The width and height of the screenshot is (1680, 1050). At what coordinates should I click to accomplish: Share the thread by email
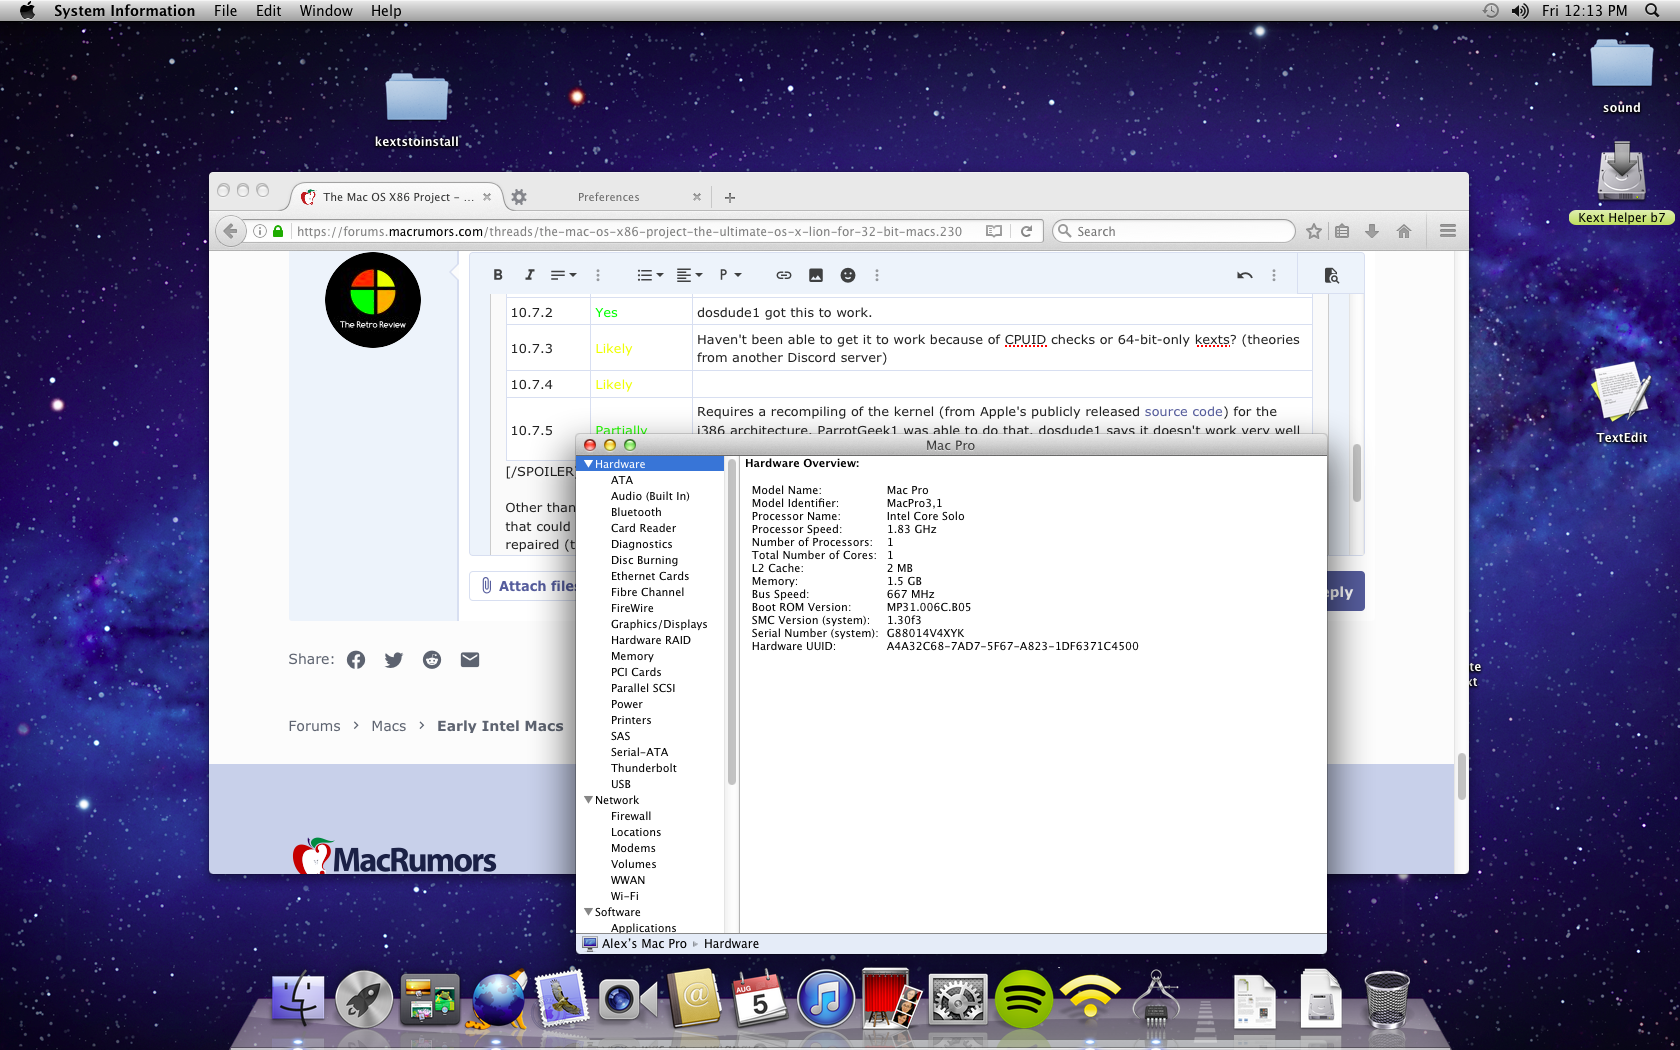pos(470,660)
